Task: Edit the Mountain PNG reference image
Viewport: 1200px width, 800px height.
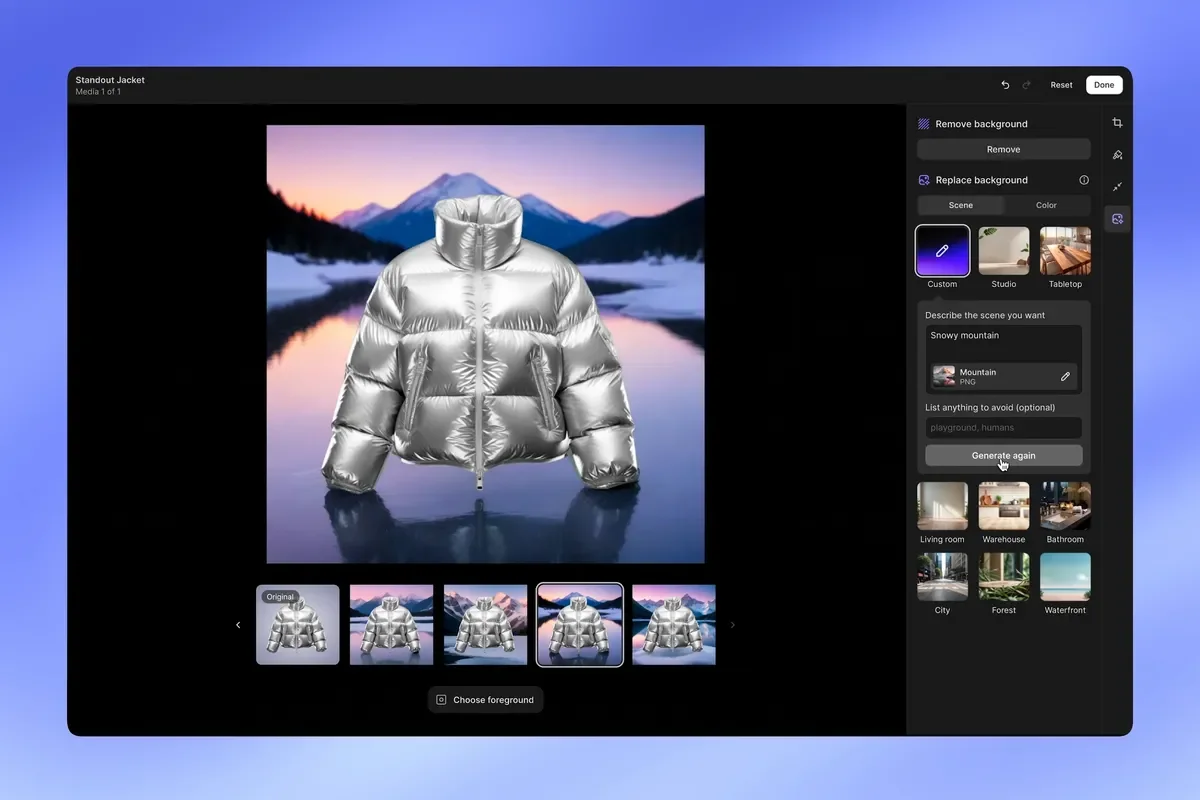Action: [x=1065, y=377]
